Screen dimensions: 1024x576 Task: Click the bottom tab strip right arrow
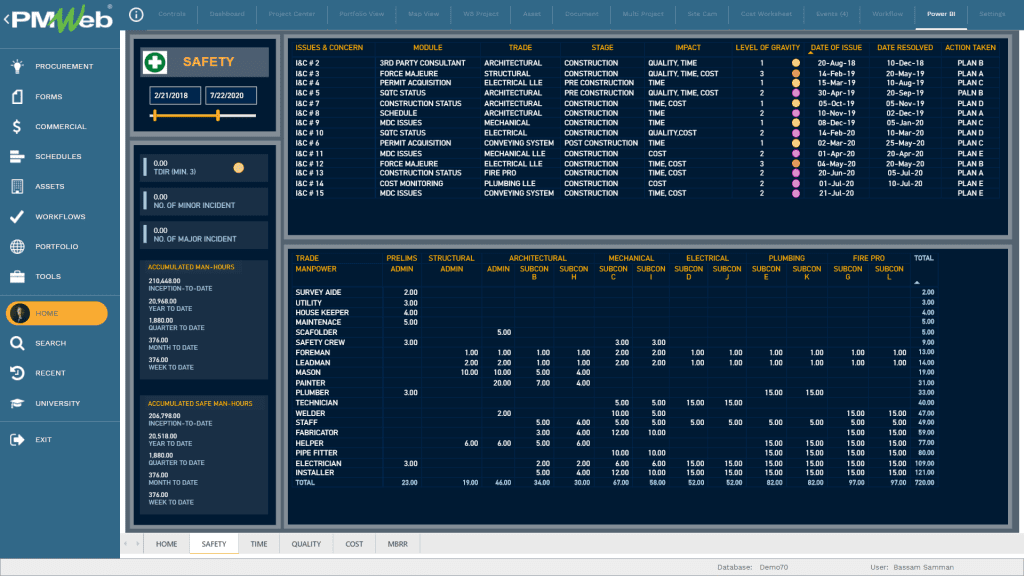point(137,543)
